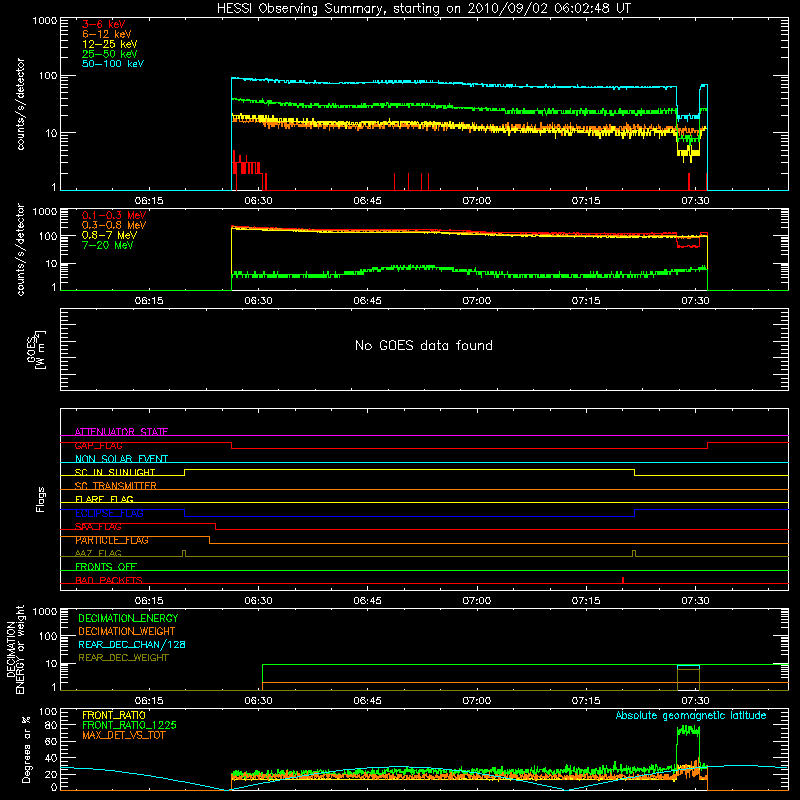Viewport: 800px width, 800px height.
Task: Click the counts/s/detector label of keV plot
Action: 20,104
